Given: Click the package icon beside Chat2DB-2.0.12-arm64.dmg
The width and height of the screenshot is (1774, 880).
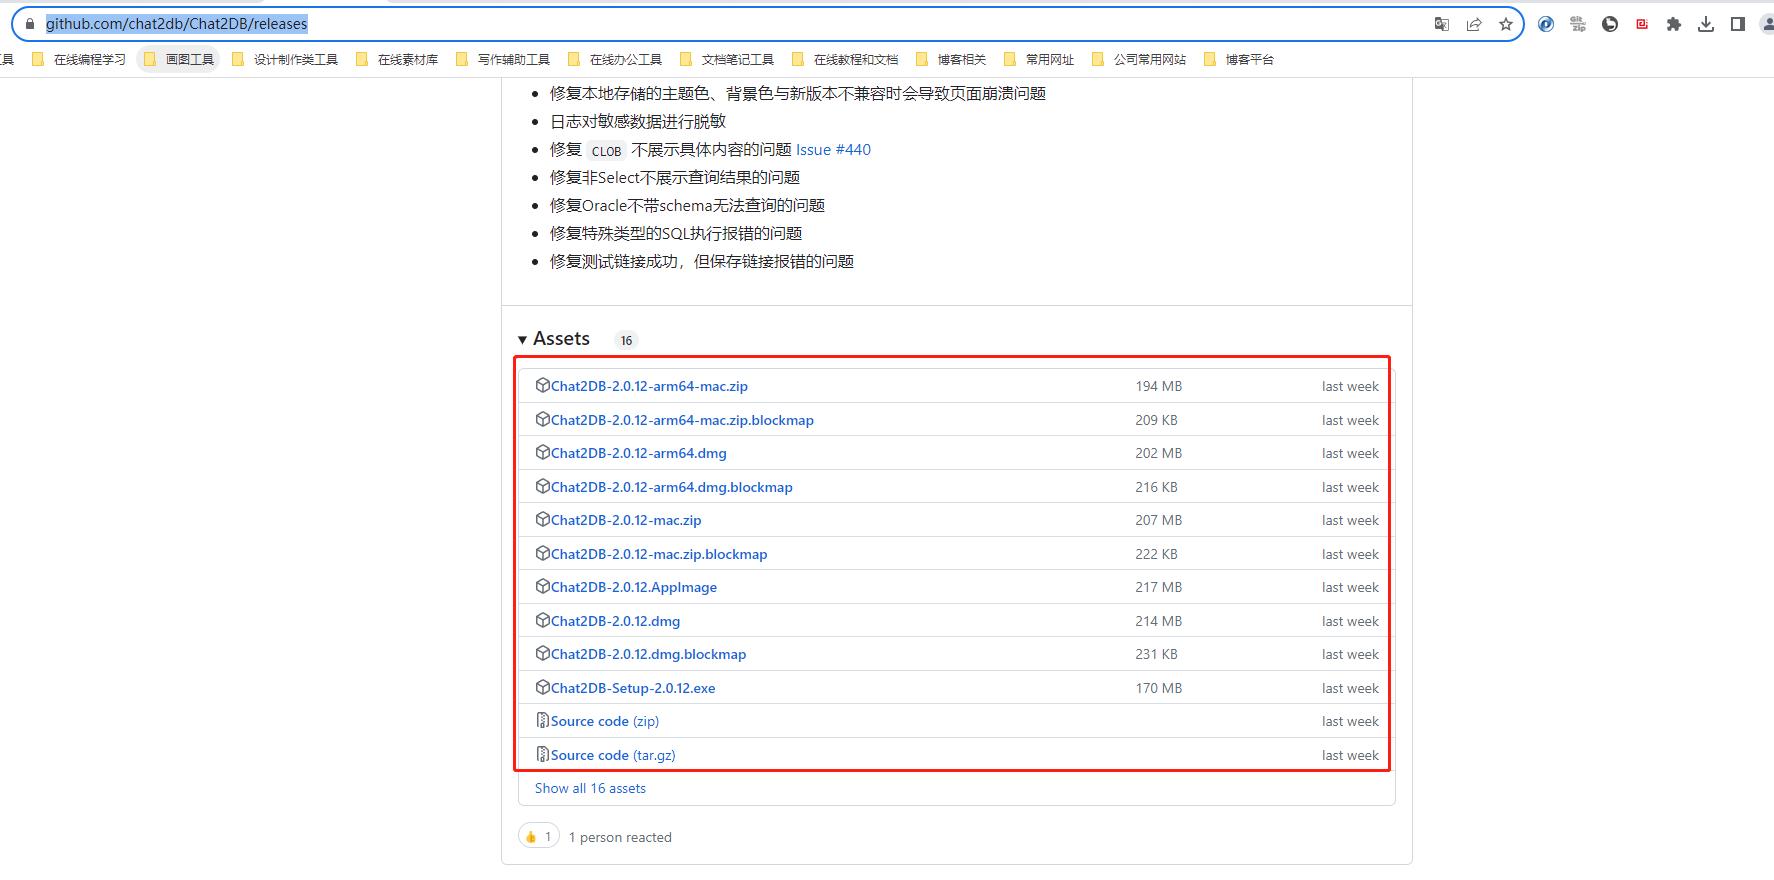Looking at the screenshot, I should (542, 452).
